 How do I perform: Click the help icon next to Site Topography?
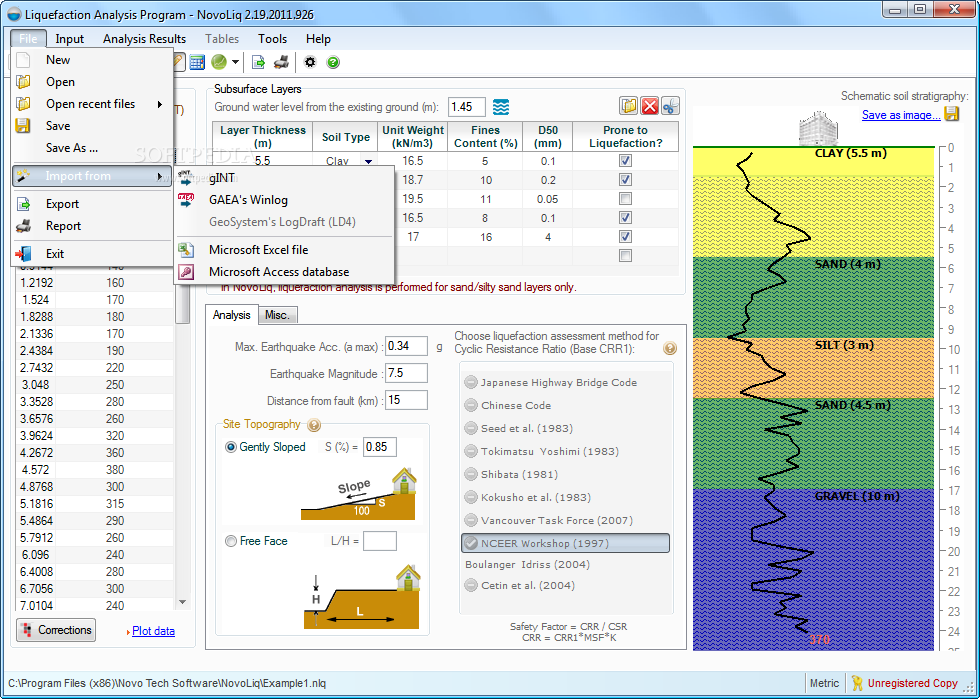tap(314, 425)
